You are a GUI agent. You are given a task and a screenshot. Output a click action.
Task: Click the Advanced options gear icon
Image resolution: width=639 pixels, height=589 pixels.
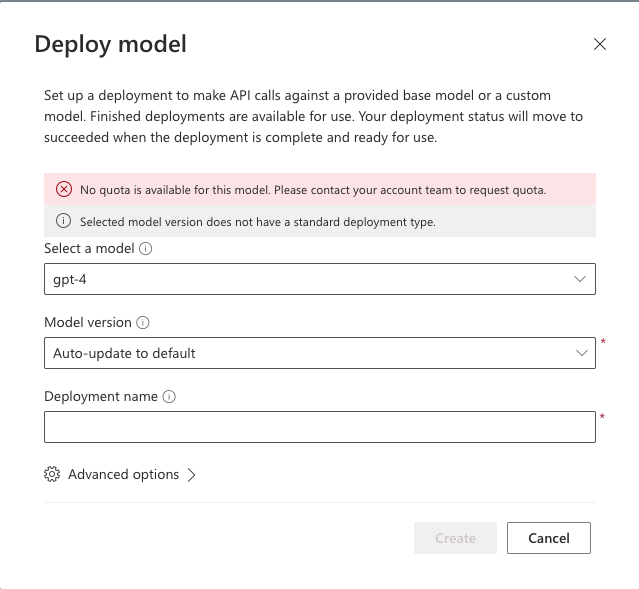[52, 474]
